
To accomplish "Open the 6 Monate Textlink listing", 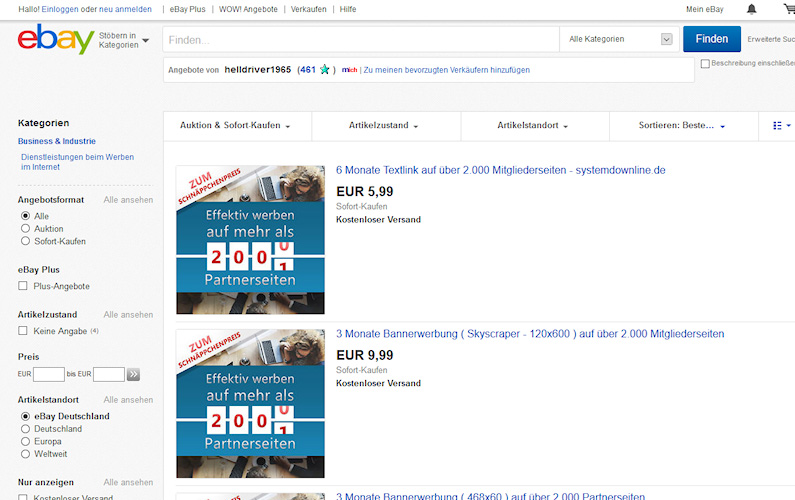I will click(x=500, y=170).
